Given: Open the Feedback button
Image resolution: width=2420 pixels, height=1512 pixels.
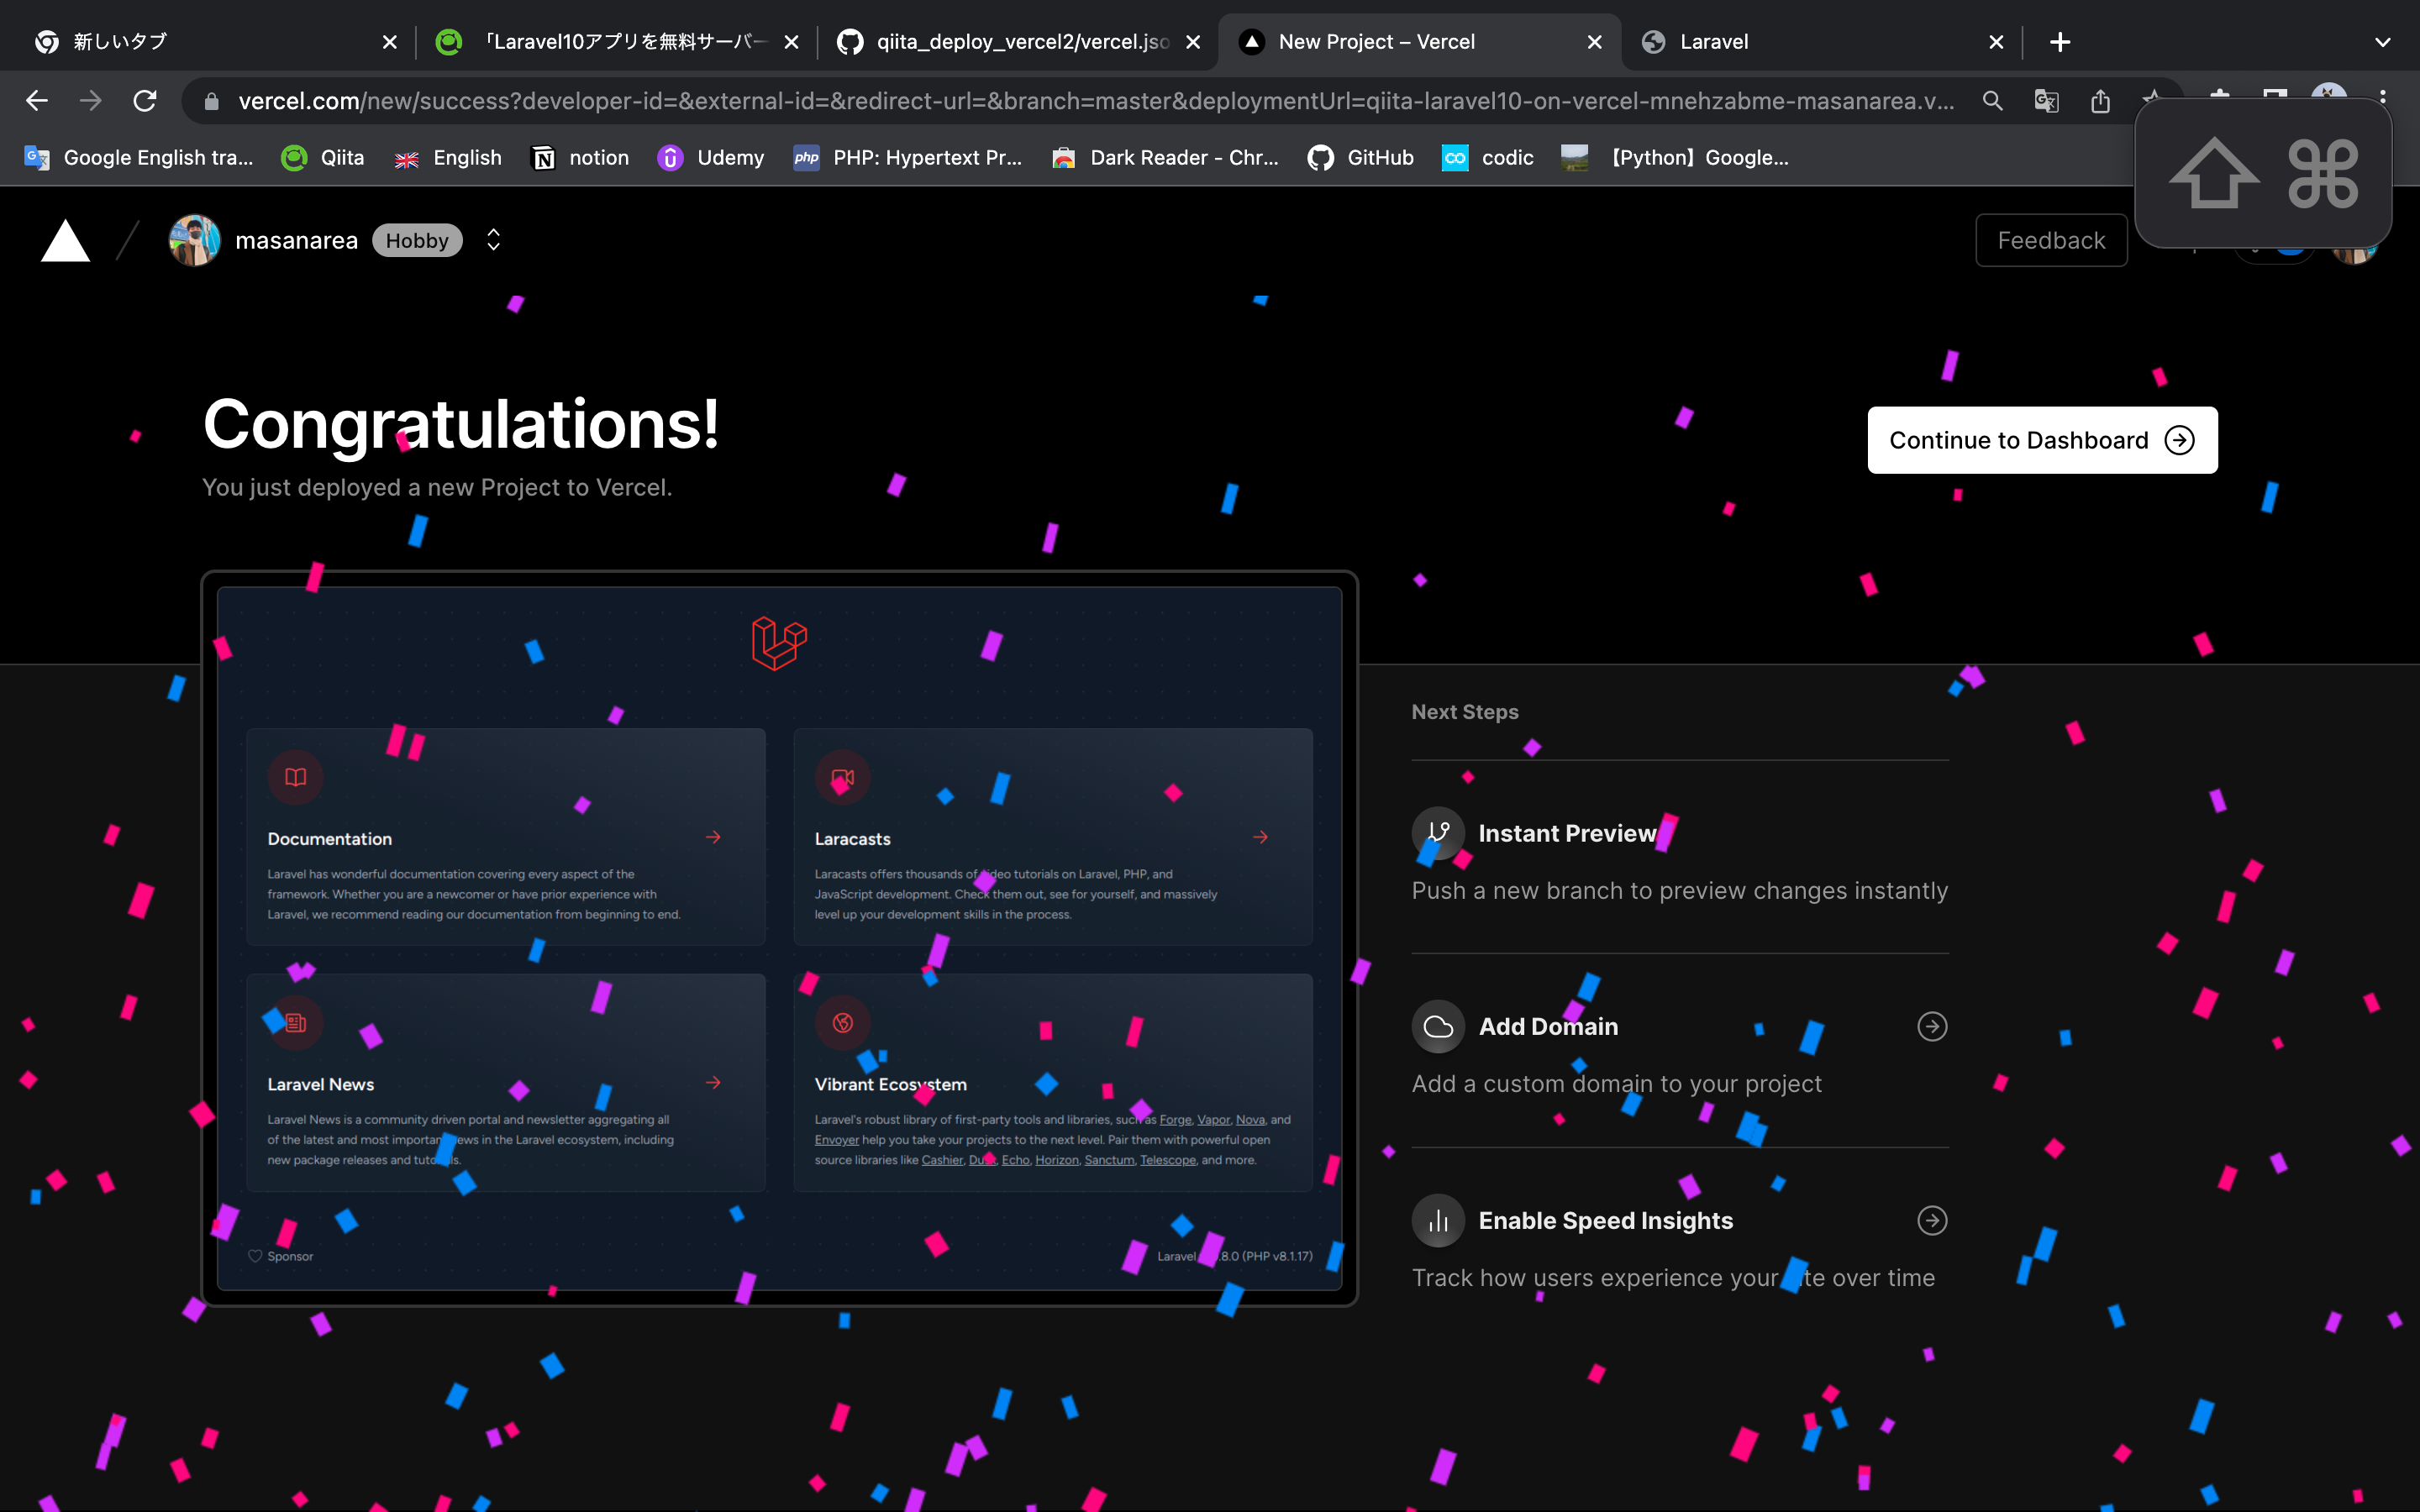Looking at the screenshot, I should [2051, 240].
